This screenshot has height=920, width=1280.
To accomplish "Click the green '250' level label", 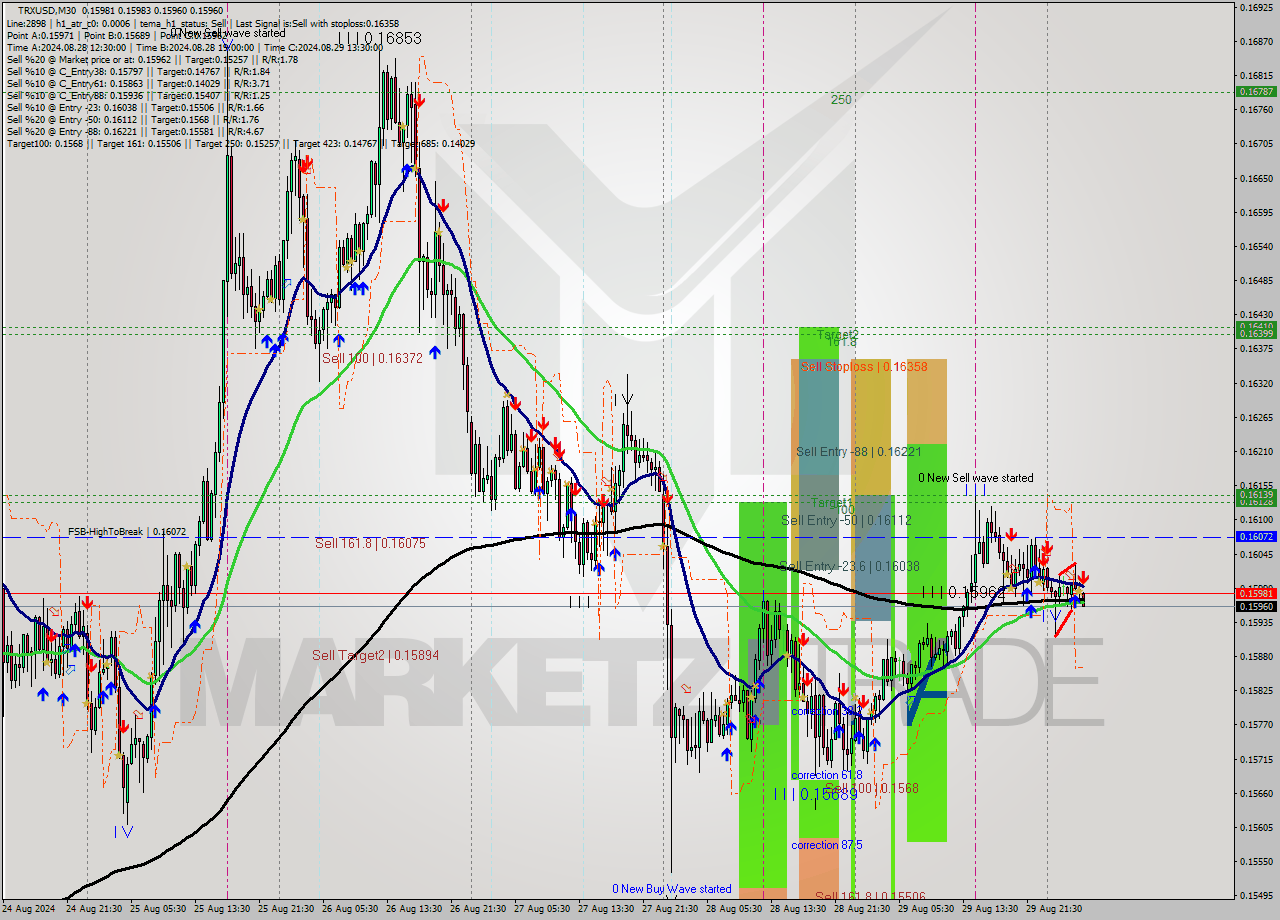I will (x=841, y=100).
